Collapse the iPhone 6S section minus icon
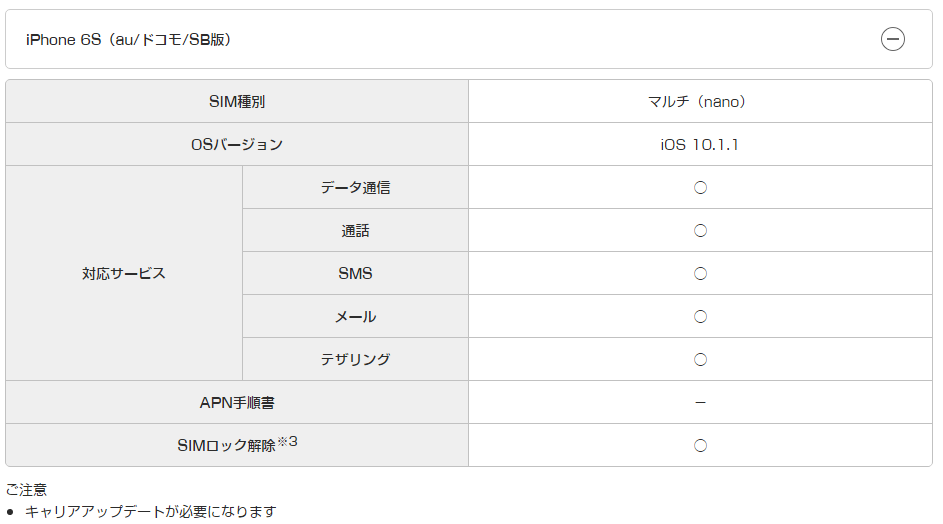The height and width of the screenshot is (524, 943). (x=892, y=39)
